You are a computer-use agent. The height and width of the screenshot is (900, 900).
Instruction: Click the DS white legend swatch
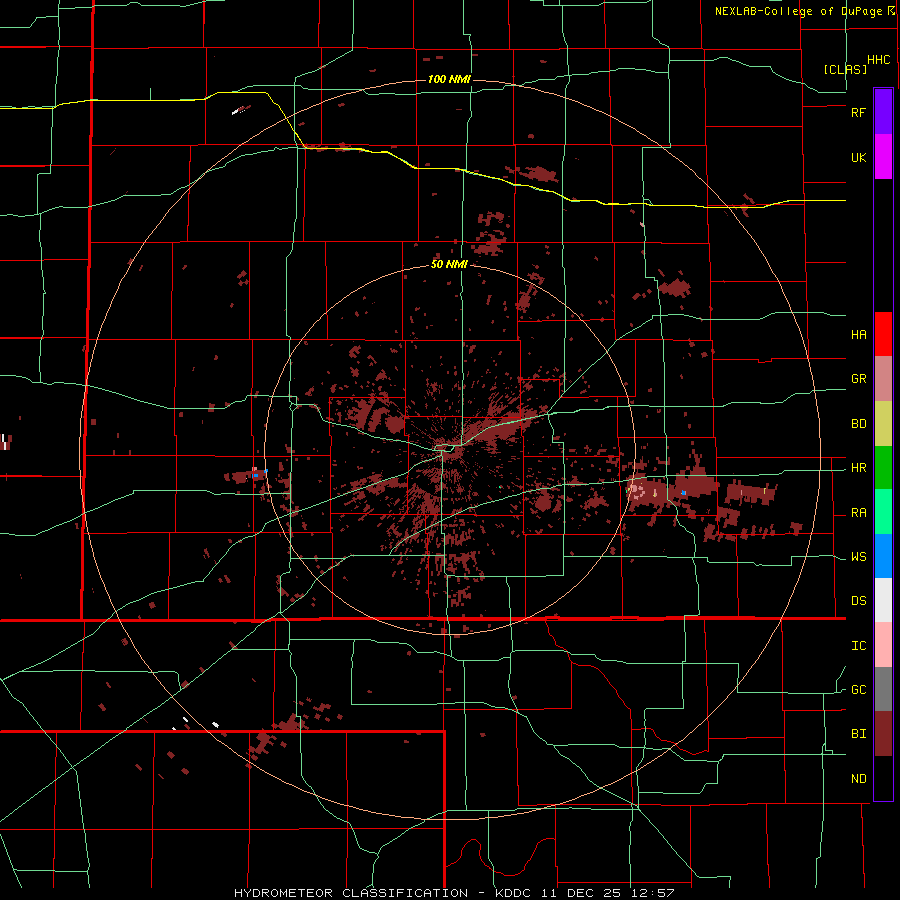pyautogui.click(x=883, y=600)
